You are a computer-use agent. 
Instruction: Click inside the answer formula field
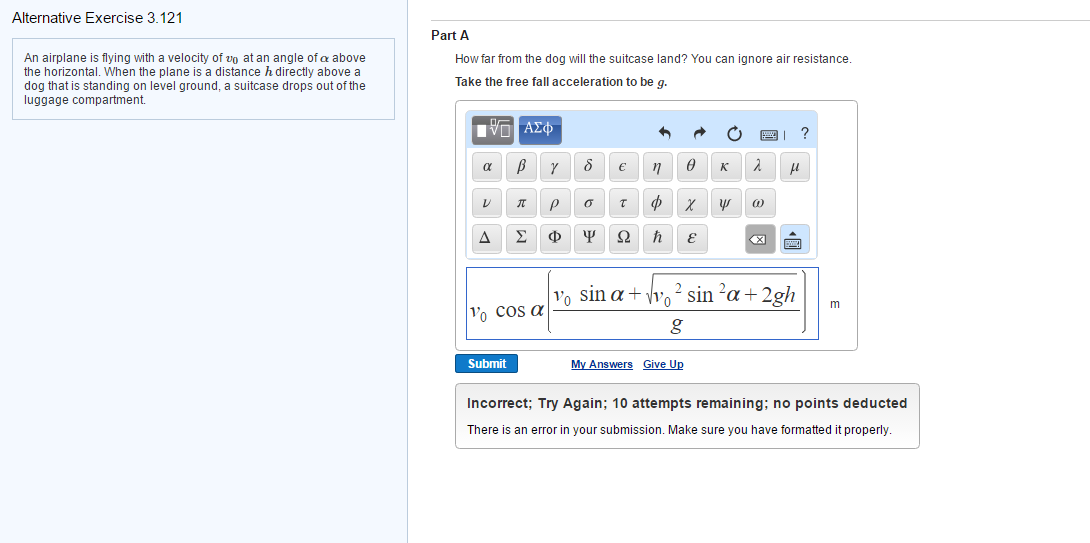pos(642,303)
